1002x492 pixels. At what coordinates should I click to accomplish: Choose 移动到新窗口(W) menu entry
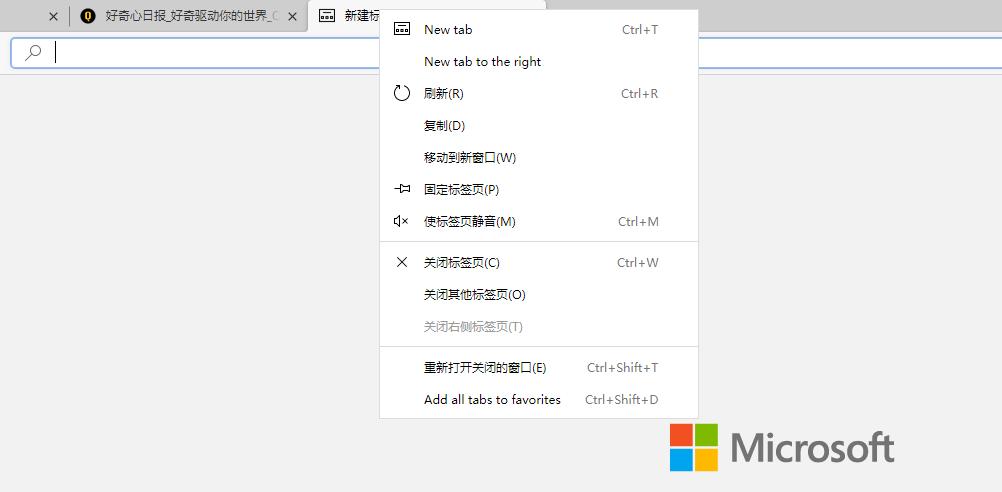[x=539, y=157]
